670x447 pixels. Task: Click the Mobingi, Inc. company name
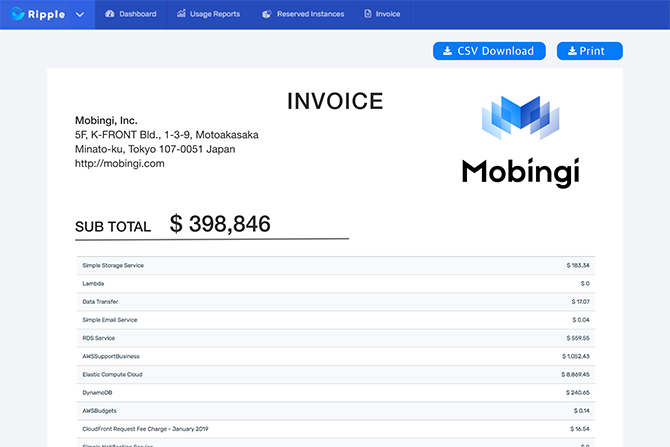click(106, 121)
